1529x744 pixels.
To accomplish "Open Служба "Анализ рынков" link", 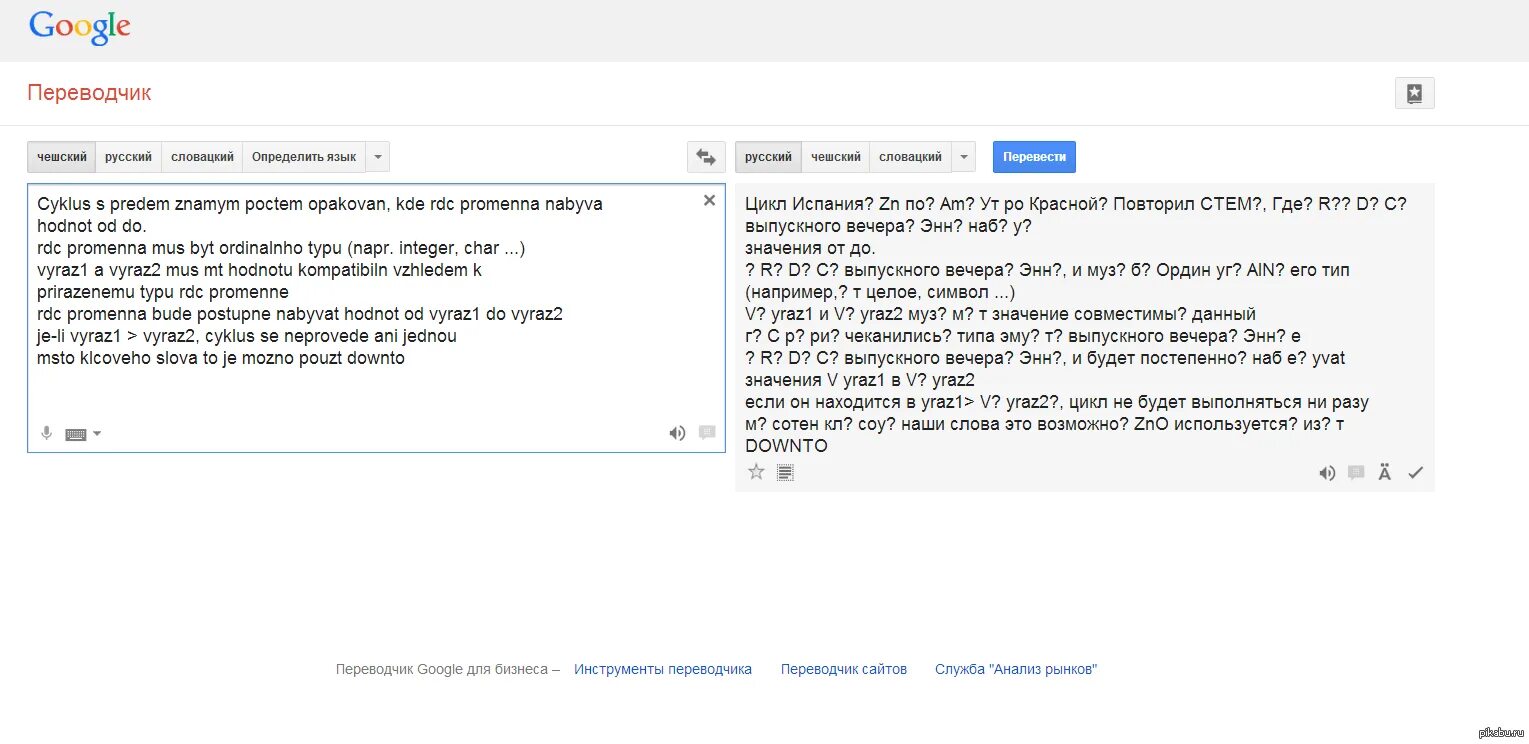I will click(x=1016, y=669).
